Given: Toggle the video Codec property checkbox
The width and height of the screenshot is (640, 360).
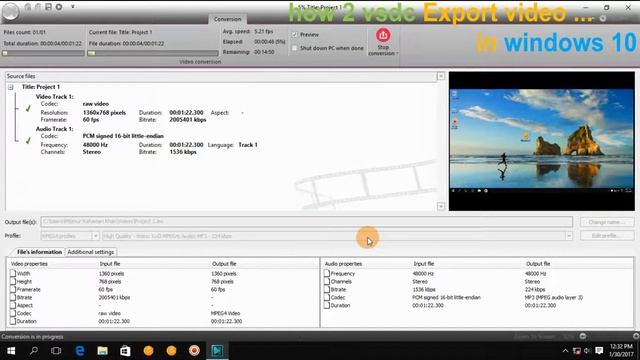Looking at the screenshot, I should tap(13, 313).
